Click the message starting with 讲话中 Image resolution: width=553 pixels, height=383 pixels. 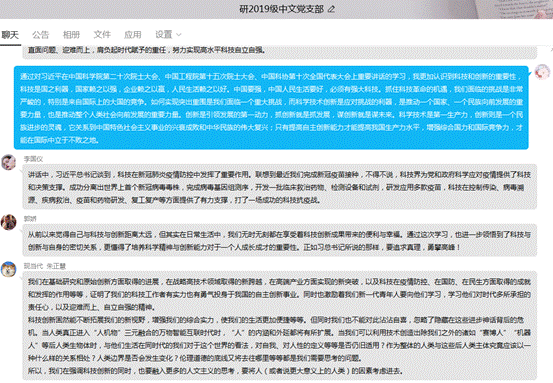[280, 187]
